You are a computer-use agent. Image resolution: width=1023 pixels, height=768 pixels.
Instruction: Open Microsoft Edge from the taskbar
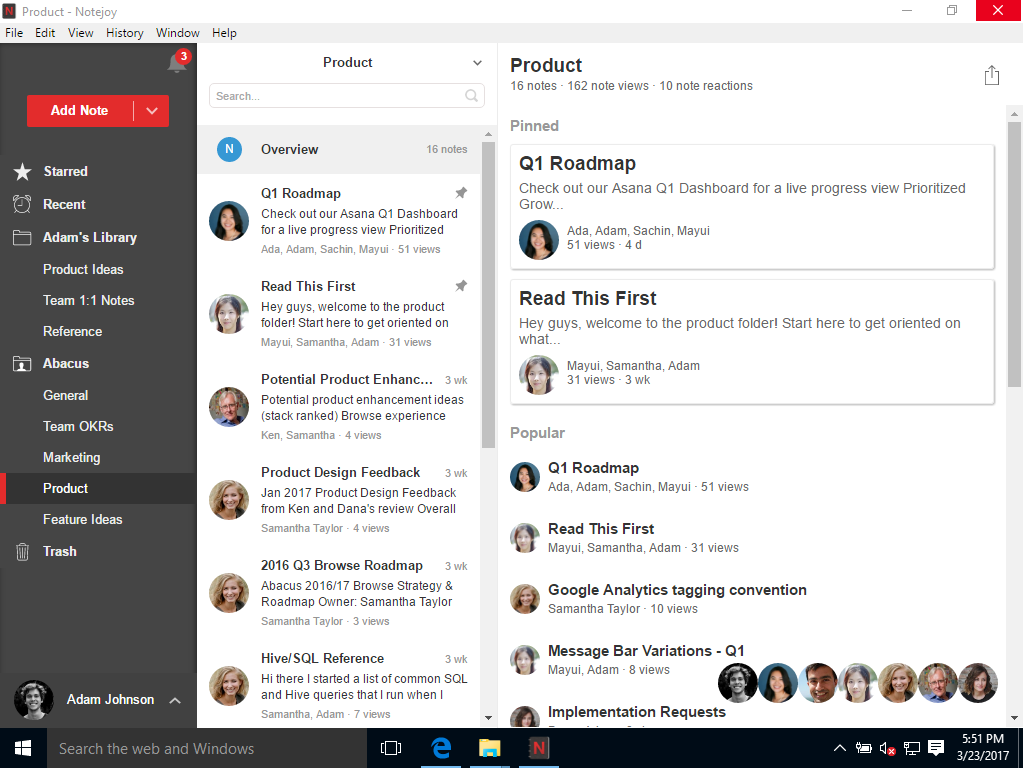pos(440,748)
